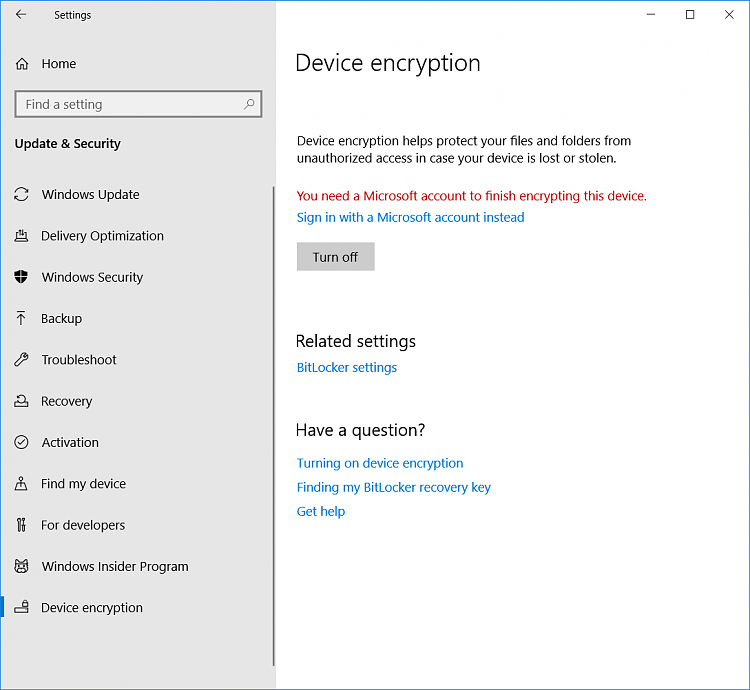
Task: Turn off device encryption button
Action: tap(335, 257)
